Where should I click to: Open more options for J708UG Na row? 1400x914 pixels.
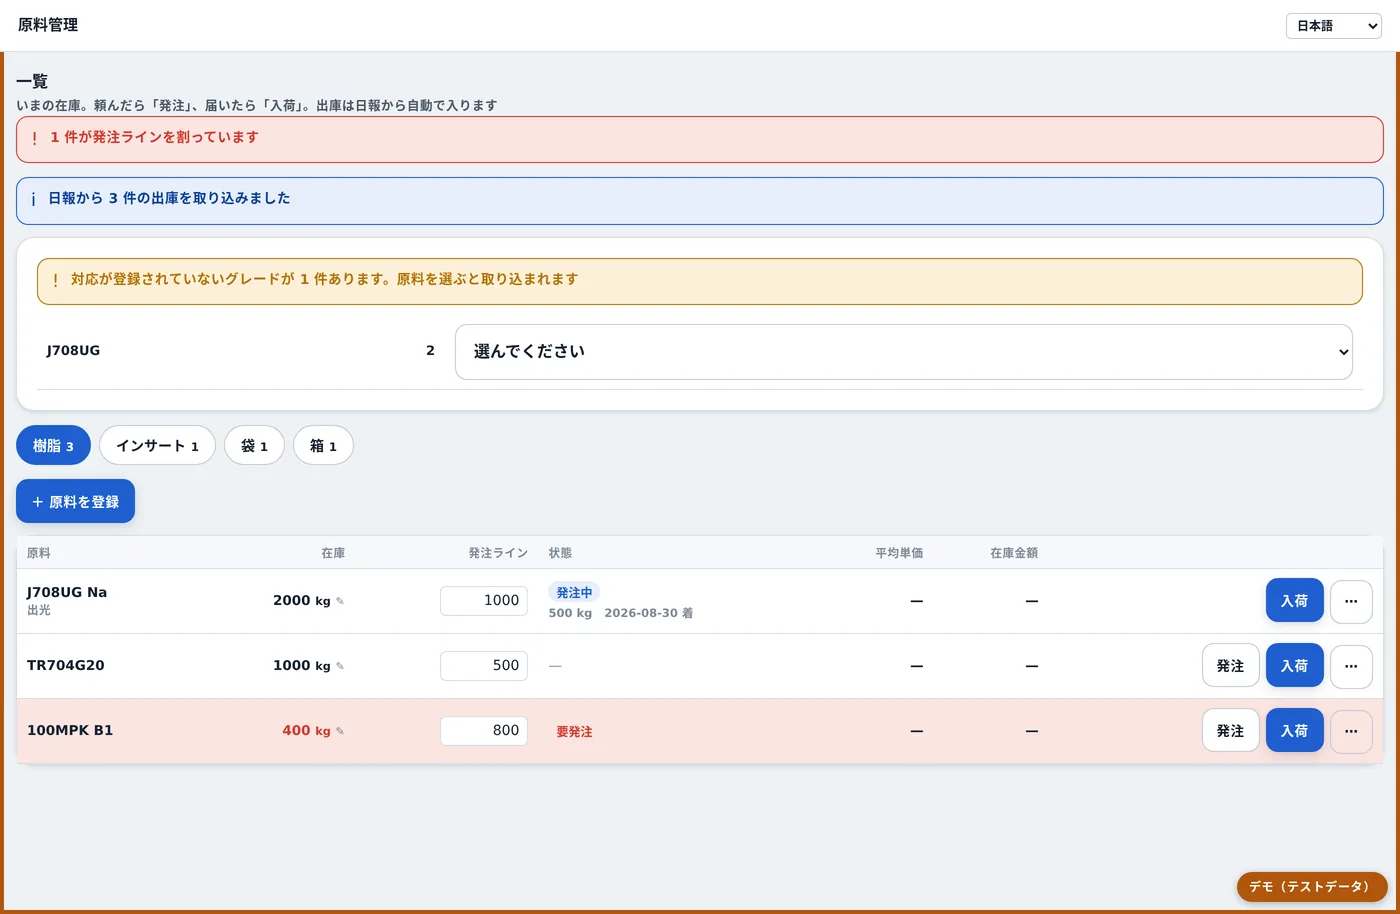pos(1351,601)
